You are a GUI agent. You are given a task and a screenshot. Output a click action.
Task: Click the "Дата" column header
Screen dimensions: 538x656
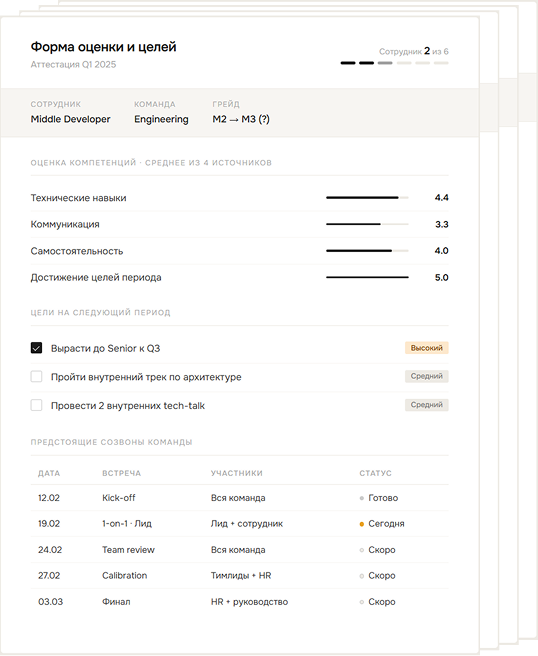pyautogui.click(x=49, y=473)
